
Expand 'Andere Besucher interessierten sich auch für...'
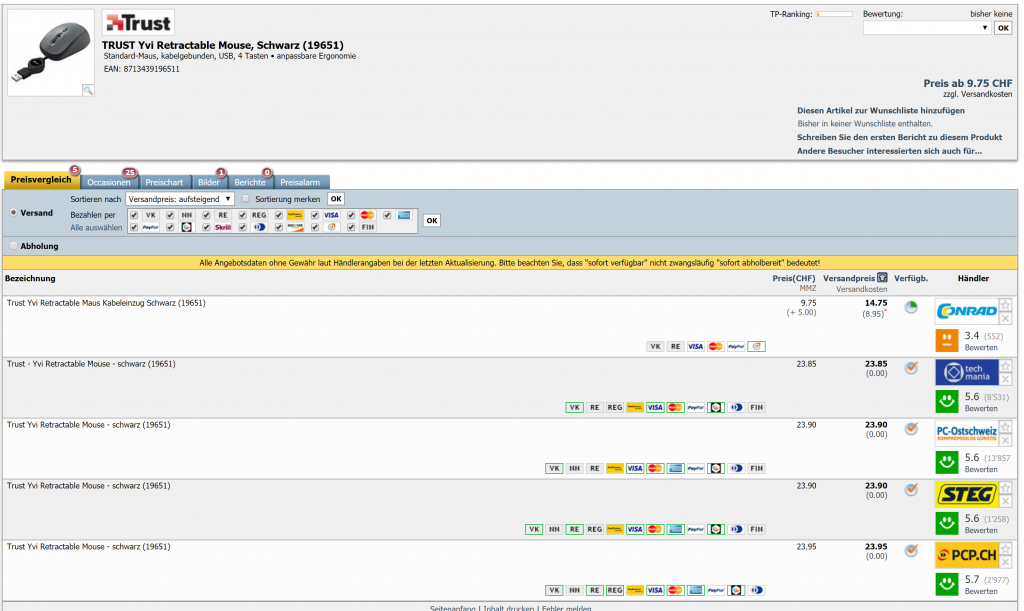pos(889,151)
